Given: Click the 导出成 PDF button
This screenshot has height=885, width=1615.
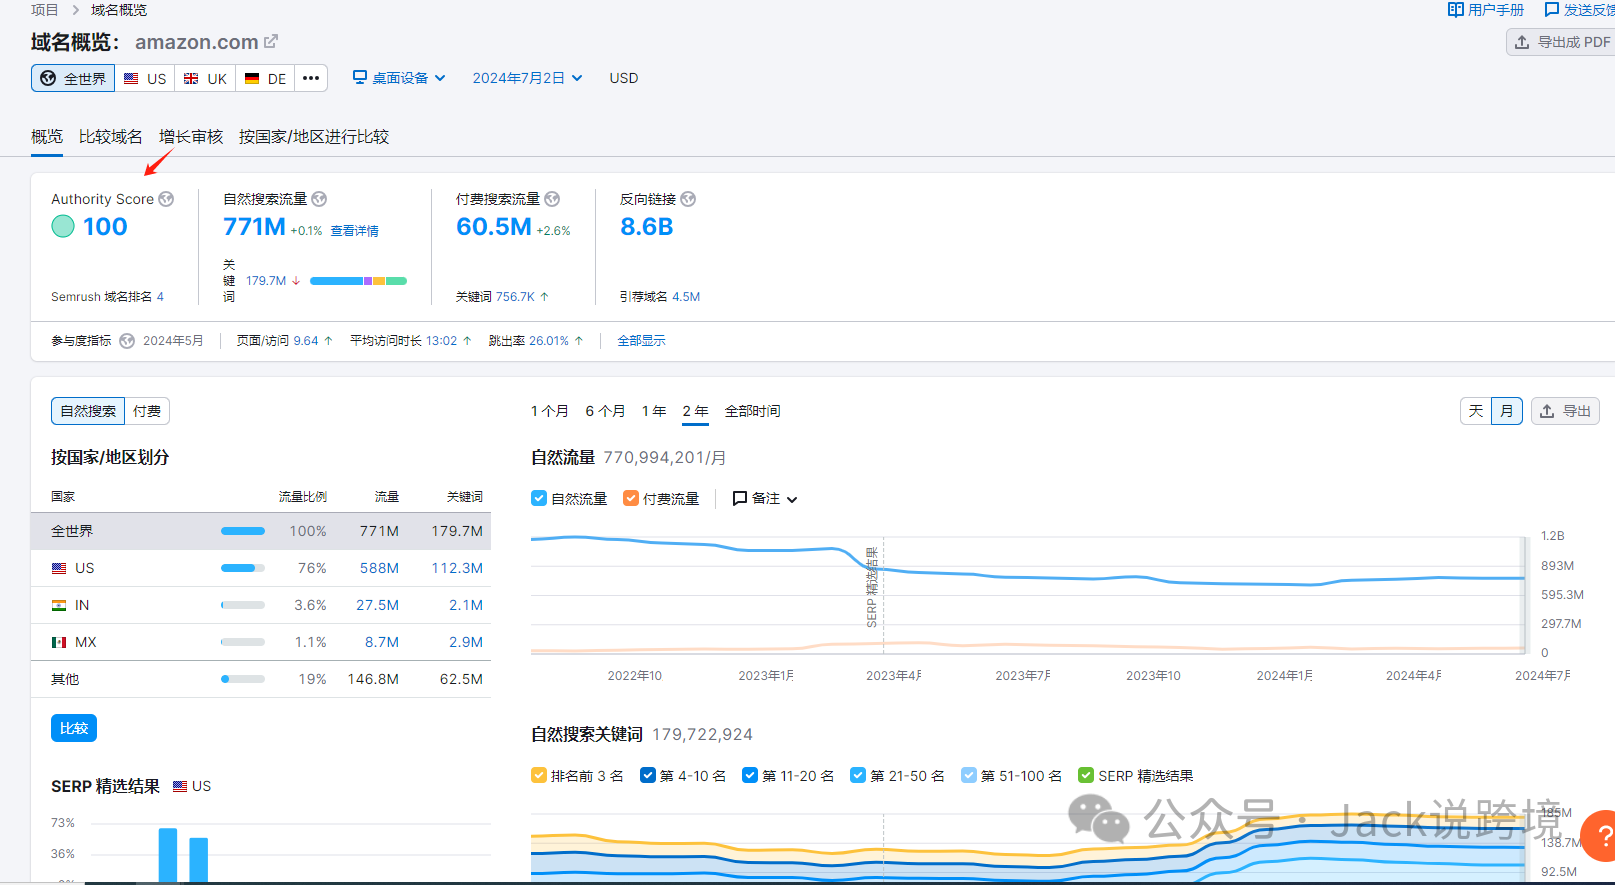Looking at the screenshot, I should click(1562, 42).
